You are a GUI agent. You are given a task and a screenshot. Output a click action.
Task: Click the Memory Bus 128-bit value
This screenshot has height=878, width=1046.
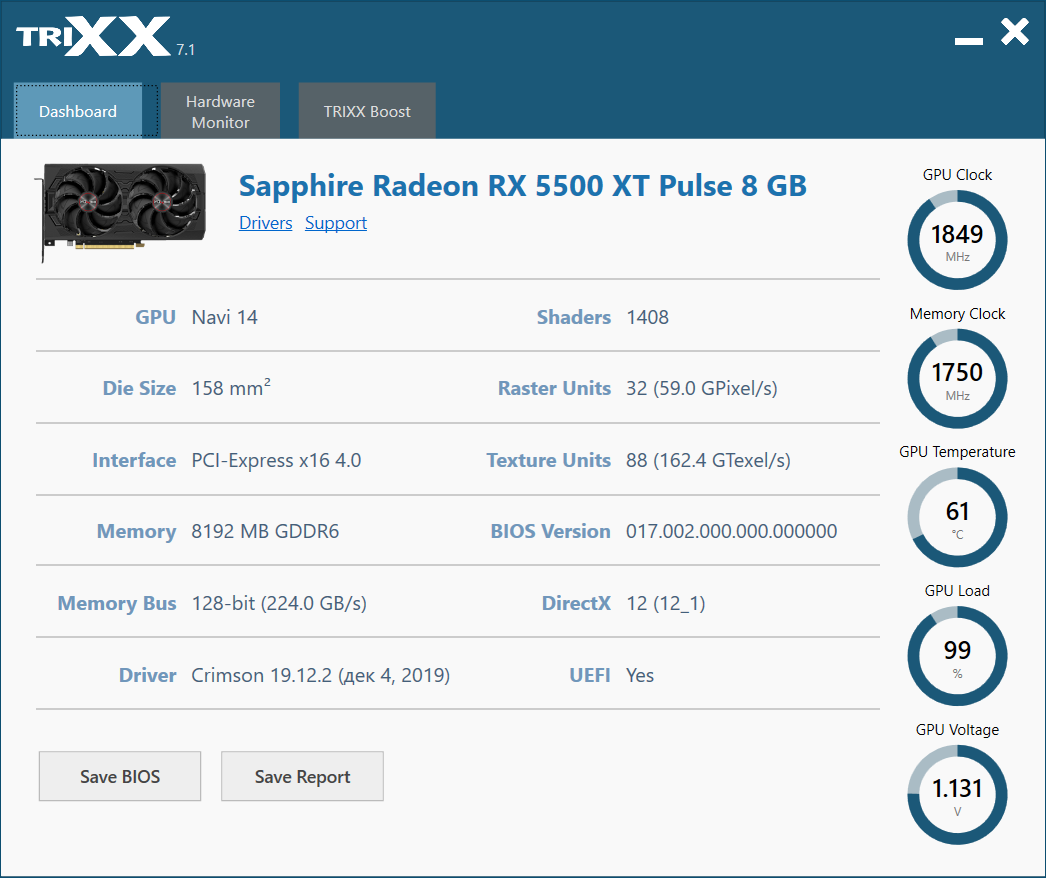point(279,603)
